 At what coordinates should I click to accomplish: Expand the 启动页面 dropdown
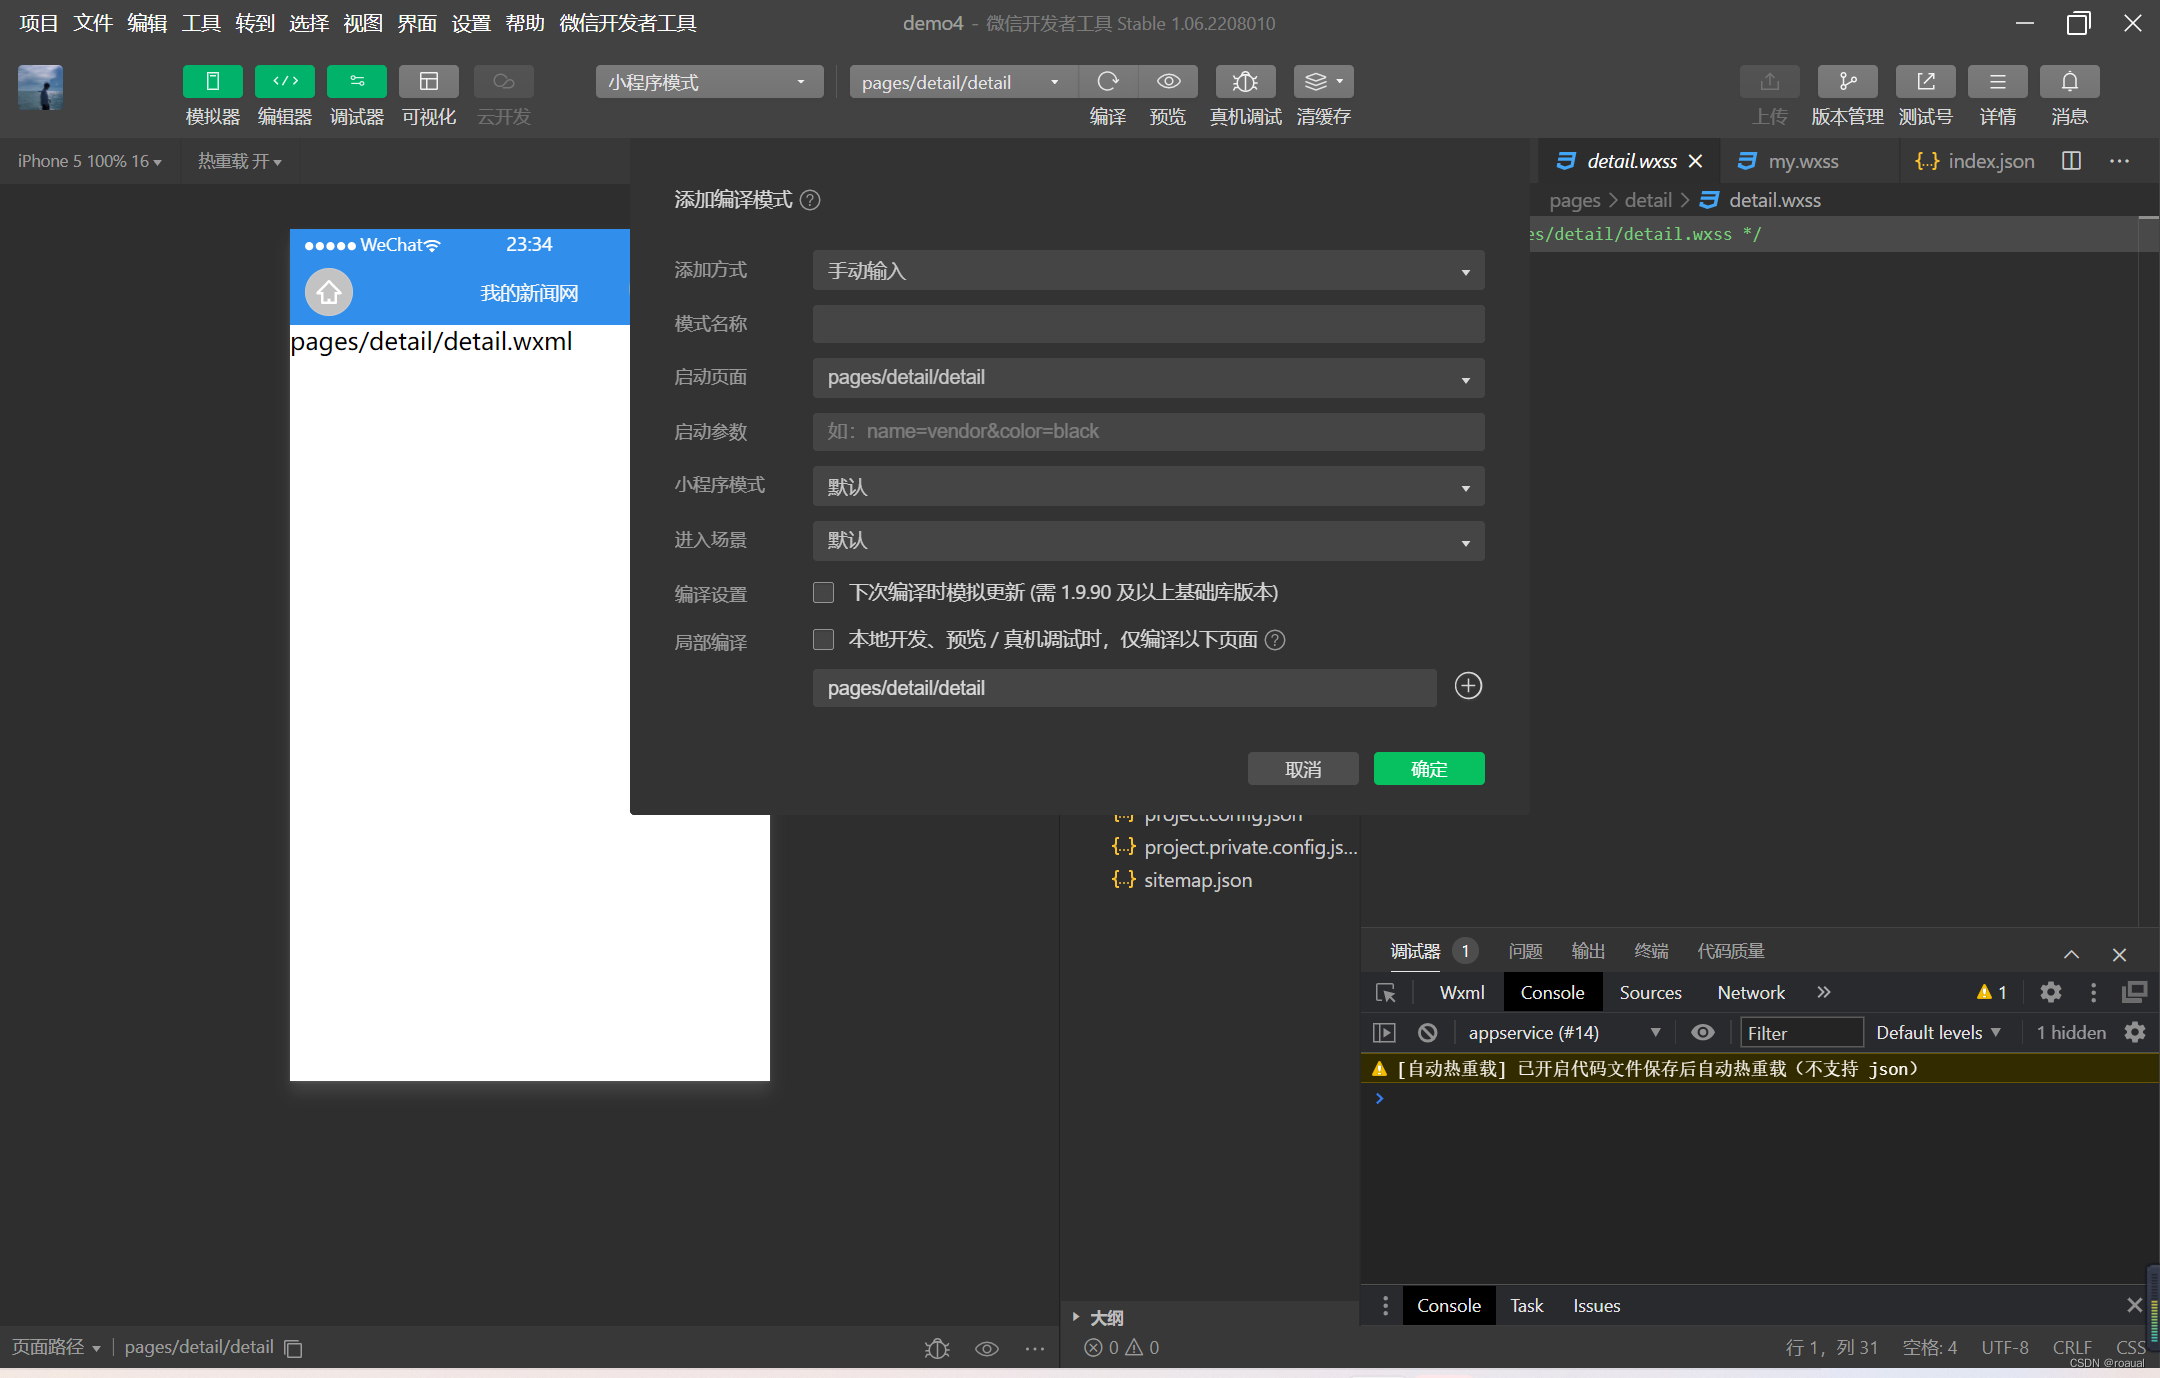point(1147,378)
